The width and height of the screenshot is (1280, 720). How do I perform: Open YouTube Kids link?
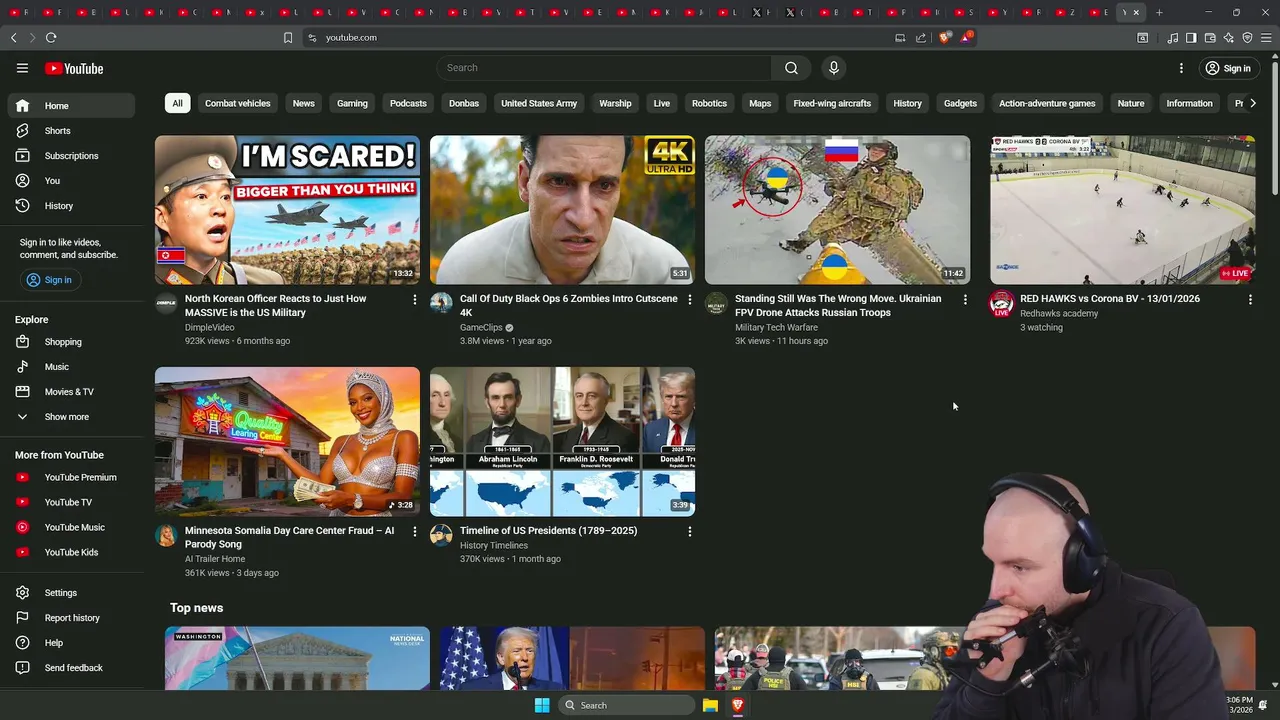pos(70,552)
